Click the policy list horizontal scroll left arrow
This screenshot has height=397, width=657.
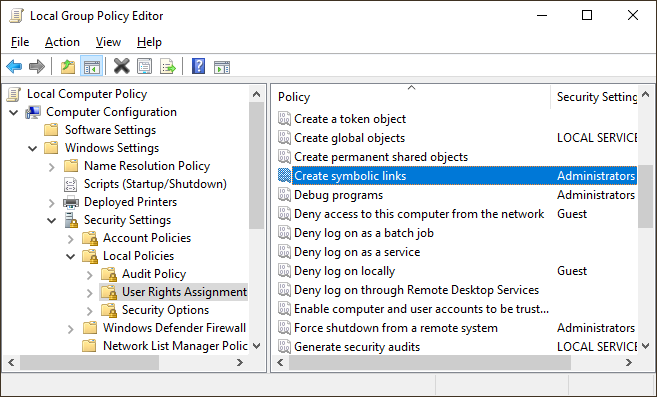pyautogui.click(x=280, y=363)
